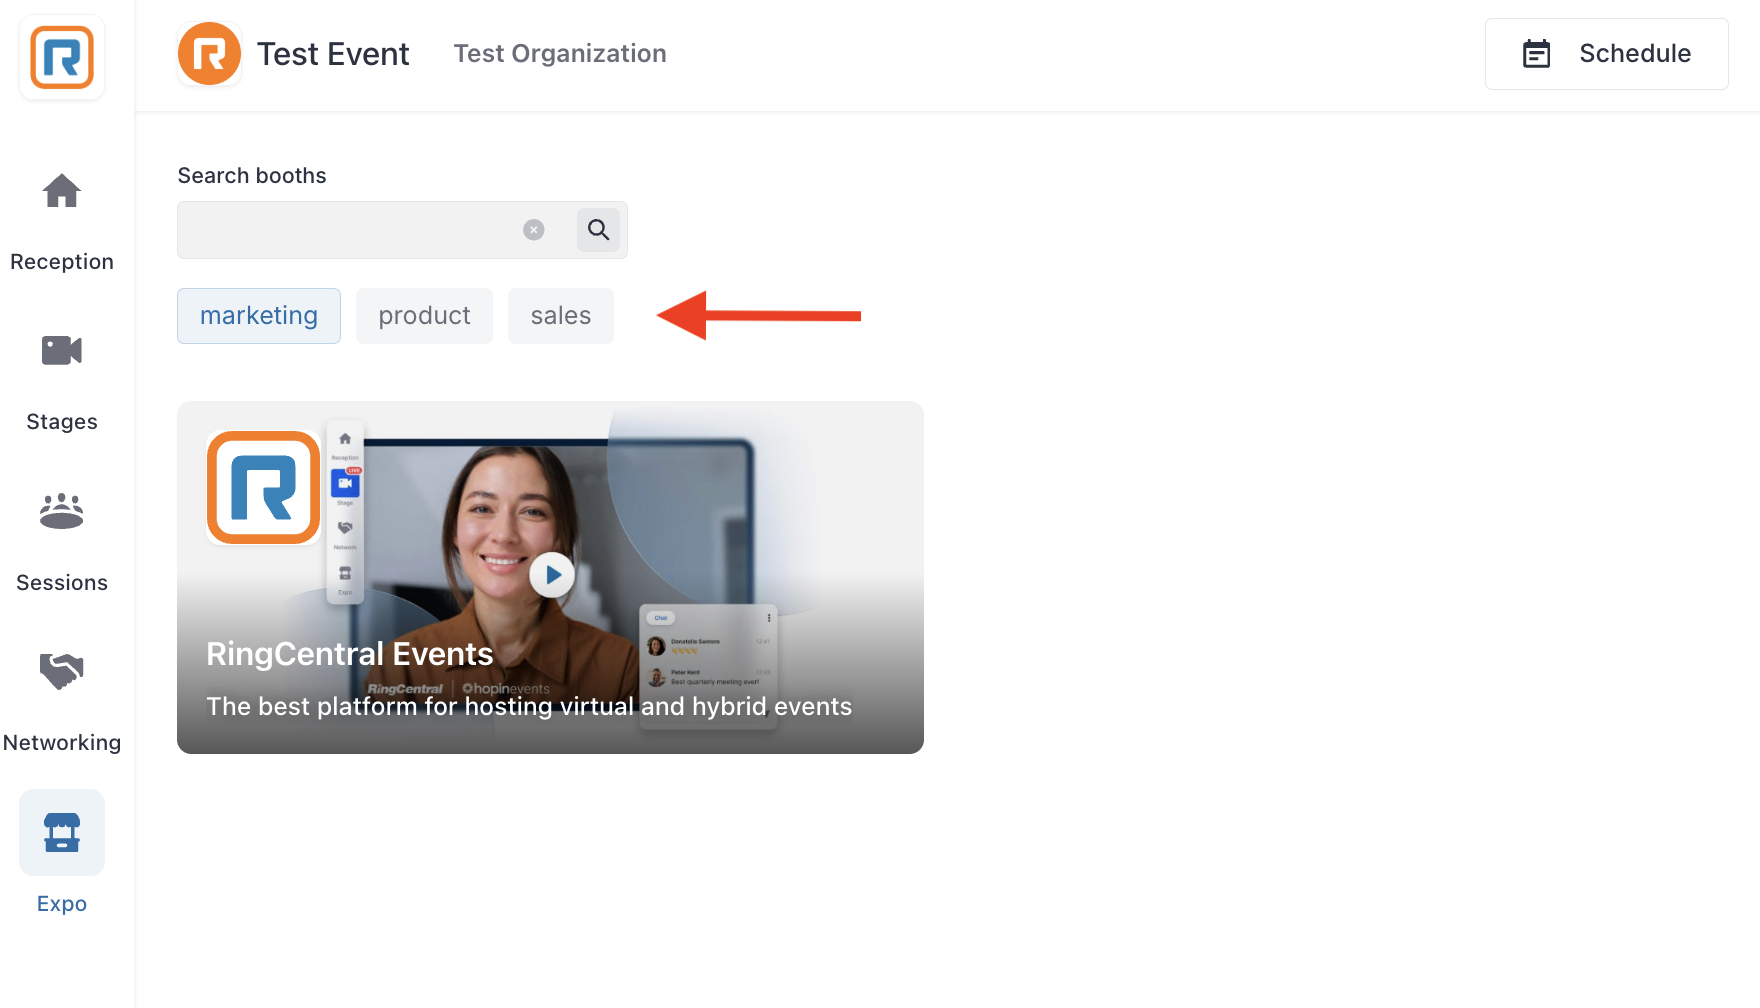Click the booth description about hybrid events

(529, 707)
